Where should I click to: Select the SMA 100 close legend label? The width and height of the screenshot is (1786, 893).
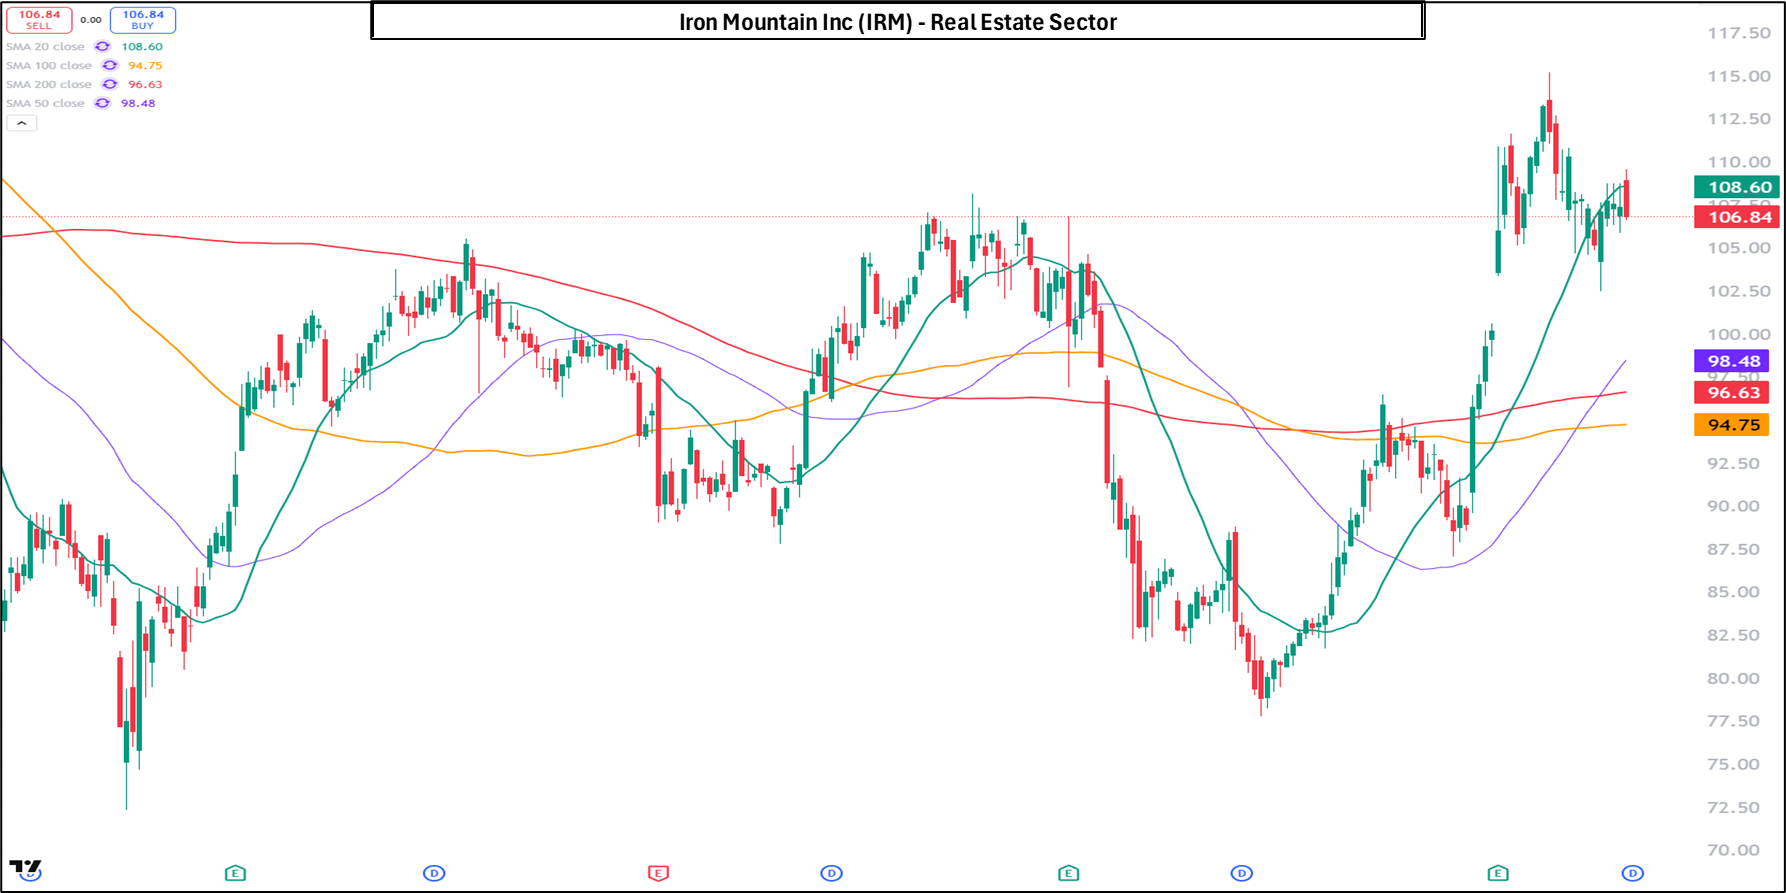tap(49, 66)
